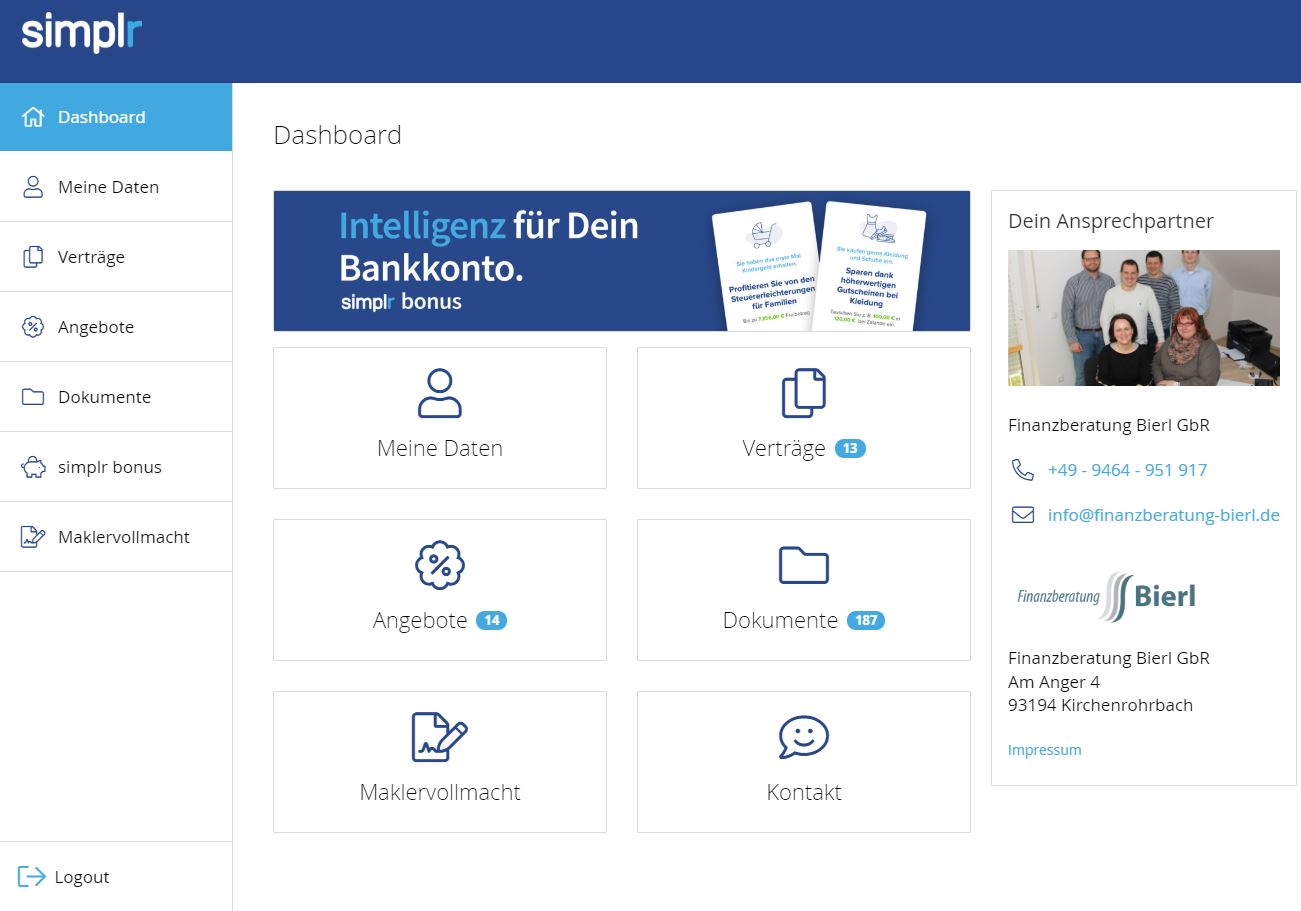Click the signature icon beside Maklervollmacht in the sidebar
This screenshot has height=911, width=1301.
tap(33, 537)
